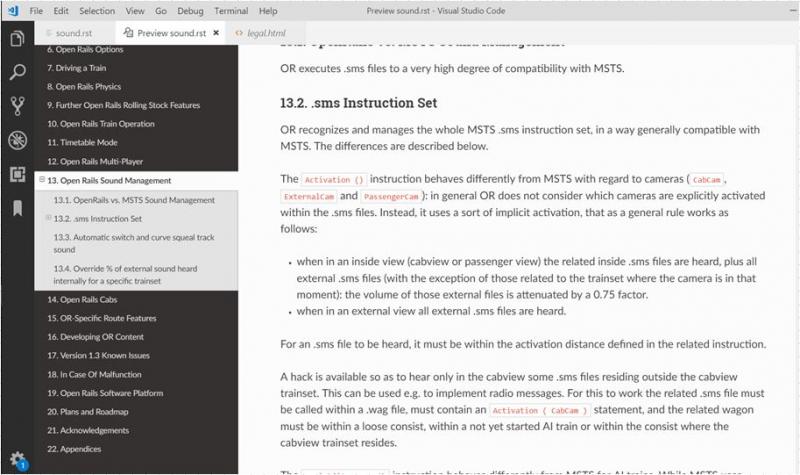The height and width of the screenshot is (475, 800).
Task: Open 13.3 Automatic switch and curve squeal
Action: coord(134,243)
